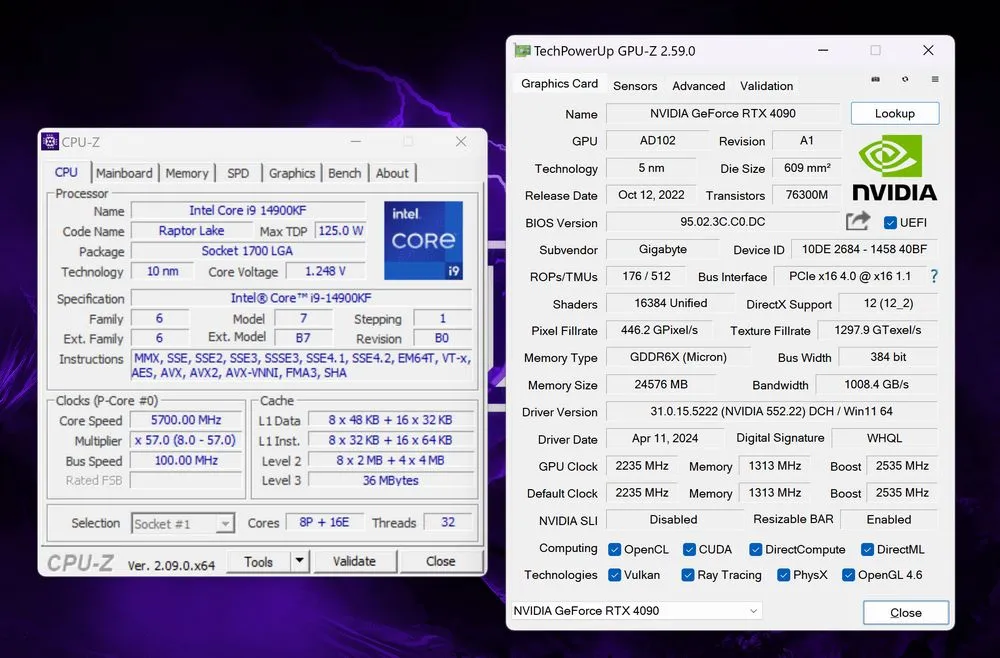Click the processor Name field Intel Core i9 14900KF

click(248, 210)
